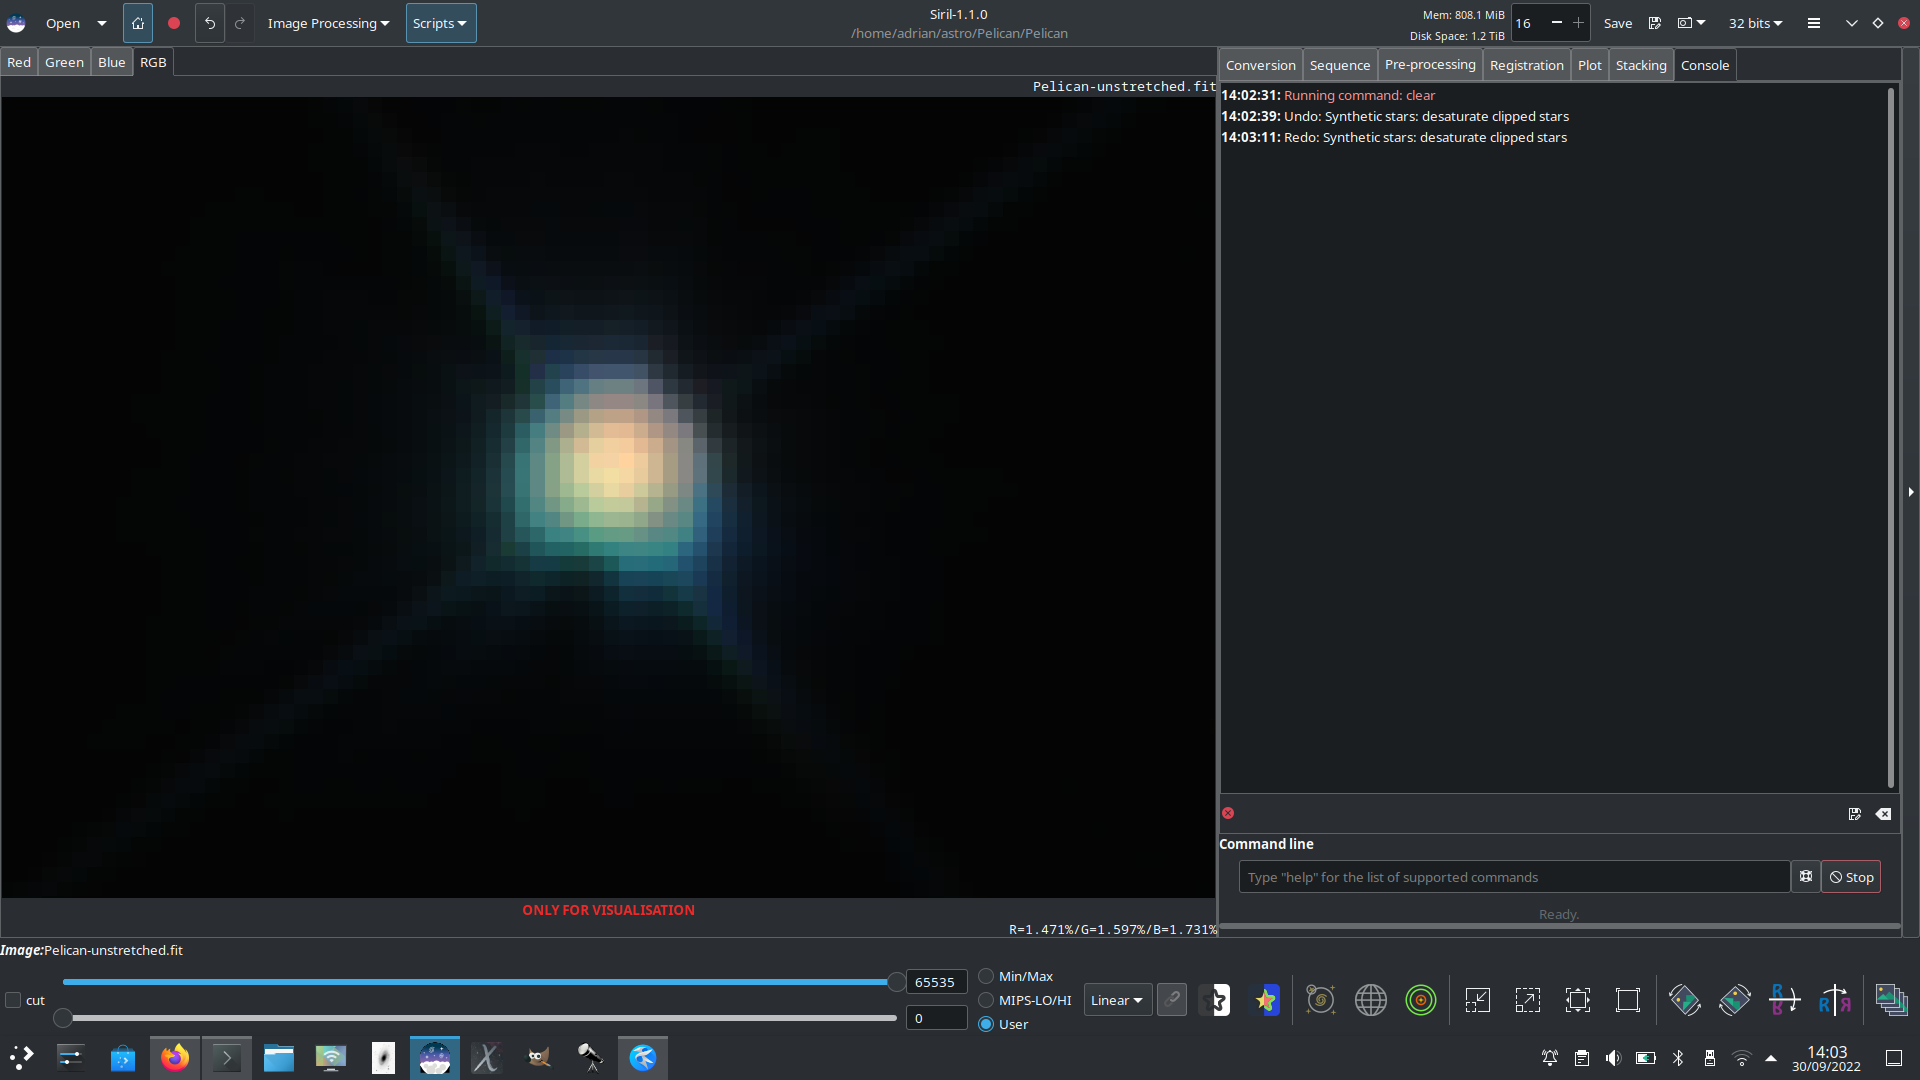Increase thread count with plus
The height and width of the screenshot is (1080, 1920).
[1578, 22]
